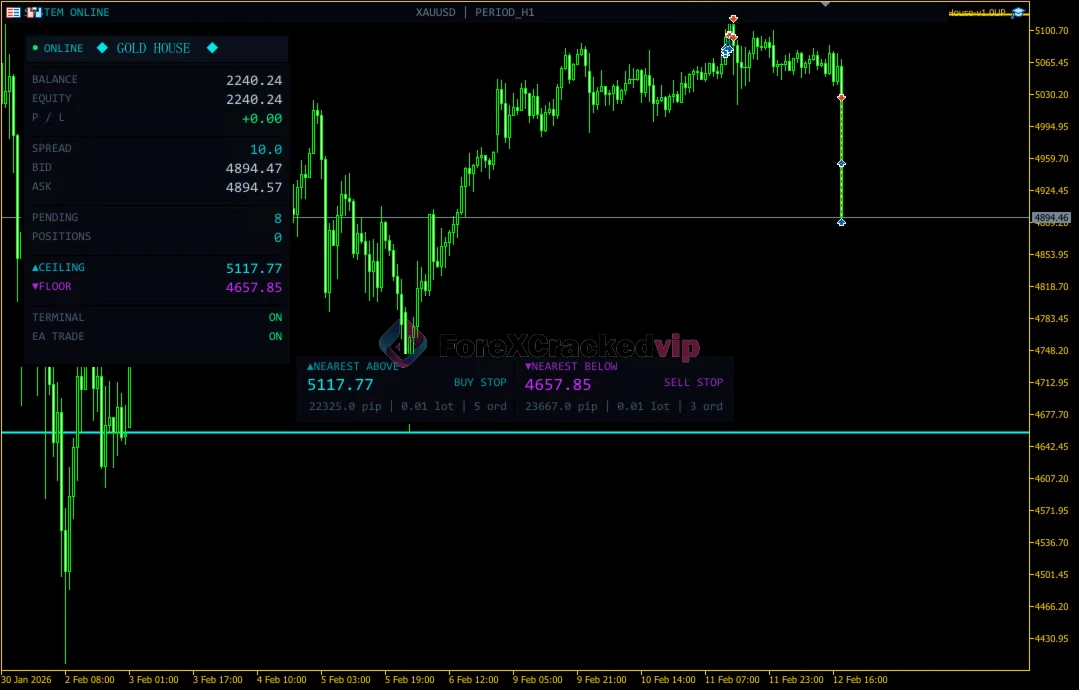Click the SELL STOP label
This screenshot has width=1079, height=690.
tap(693, 382)
